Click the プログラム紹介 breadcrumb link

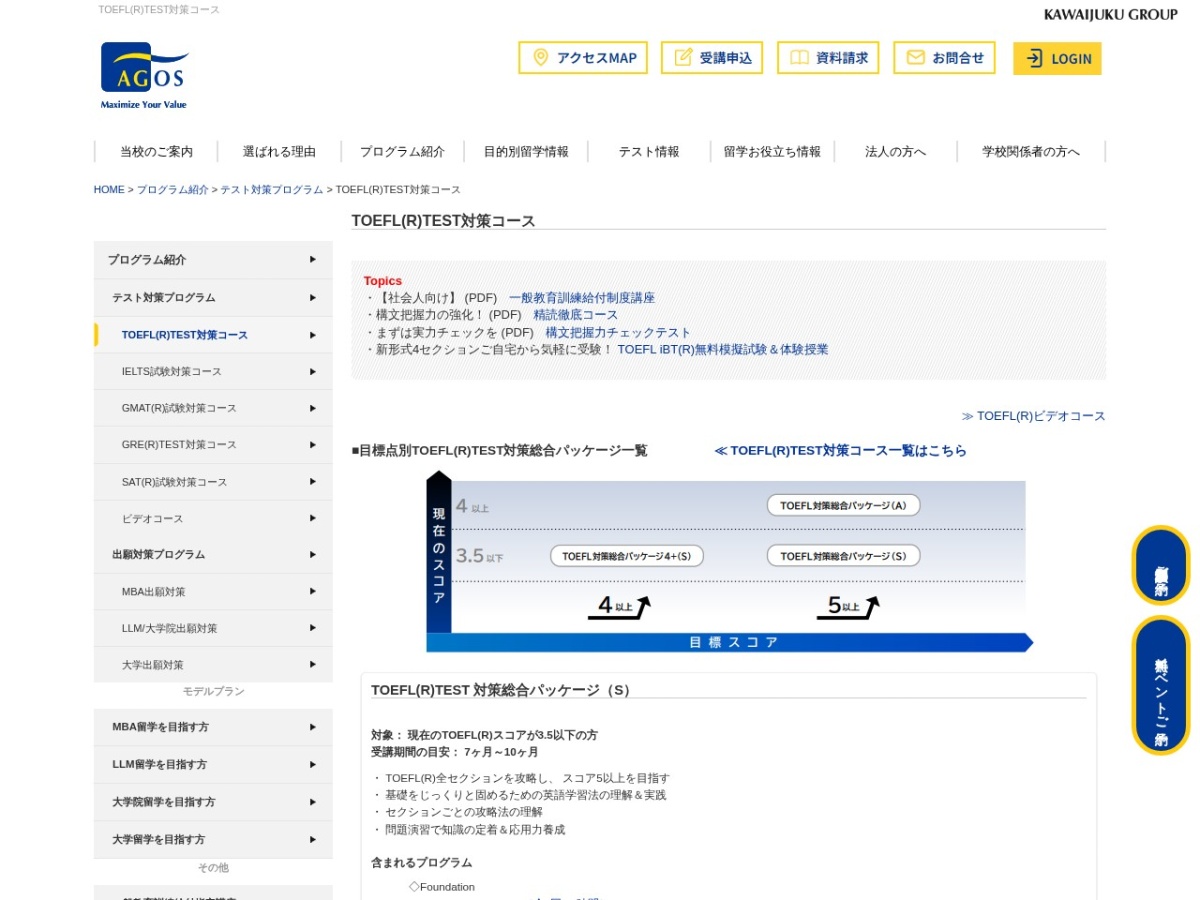click(x=173, y=189)
